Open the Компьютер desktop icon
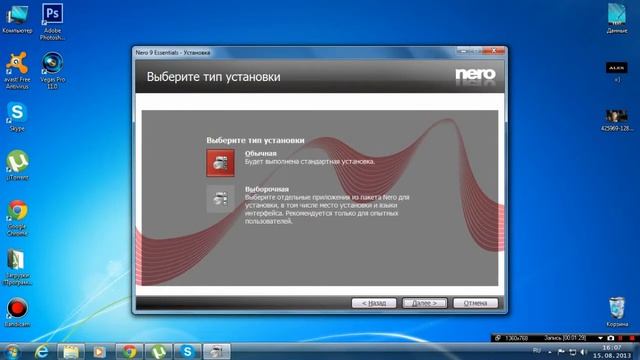The width and height of the screenshot is (640, 360). (x=17, y=18)
